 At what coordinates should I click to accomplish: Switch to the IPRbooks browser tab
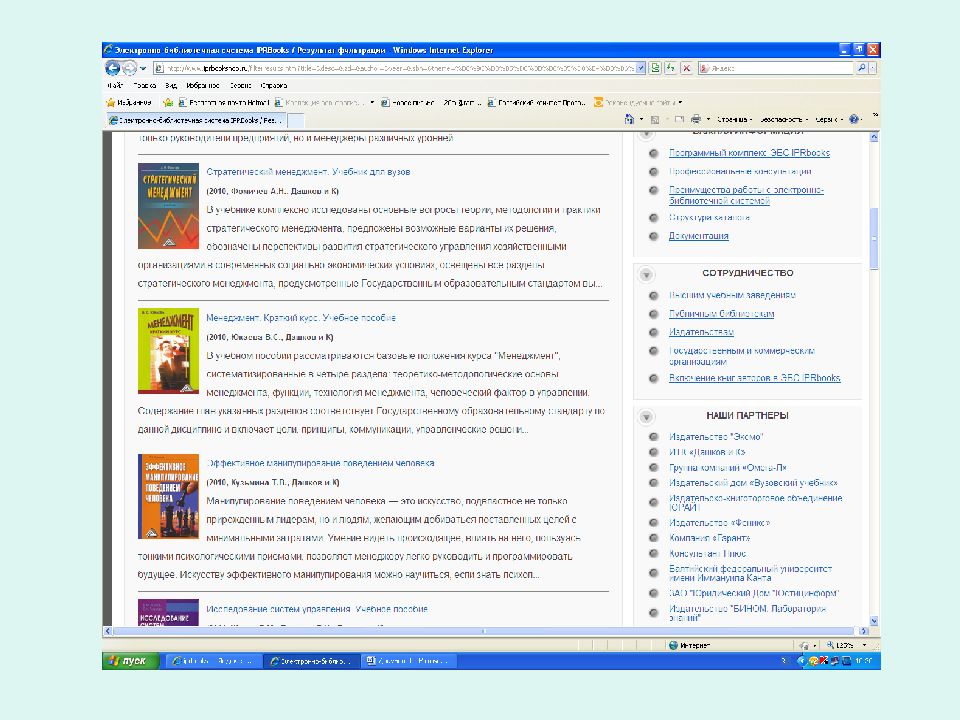(x=195, y=120)
